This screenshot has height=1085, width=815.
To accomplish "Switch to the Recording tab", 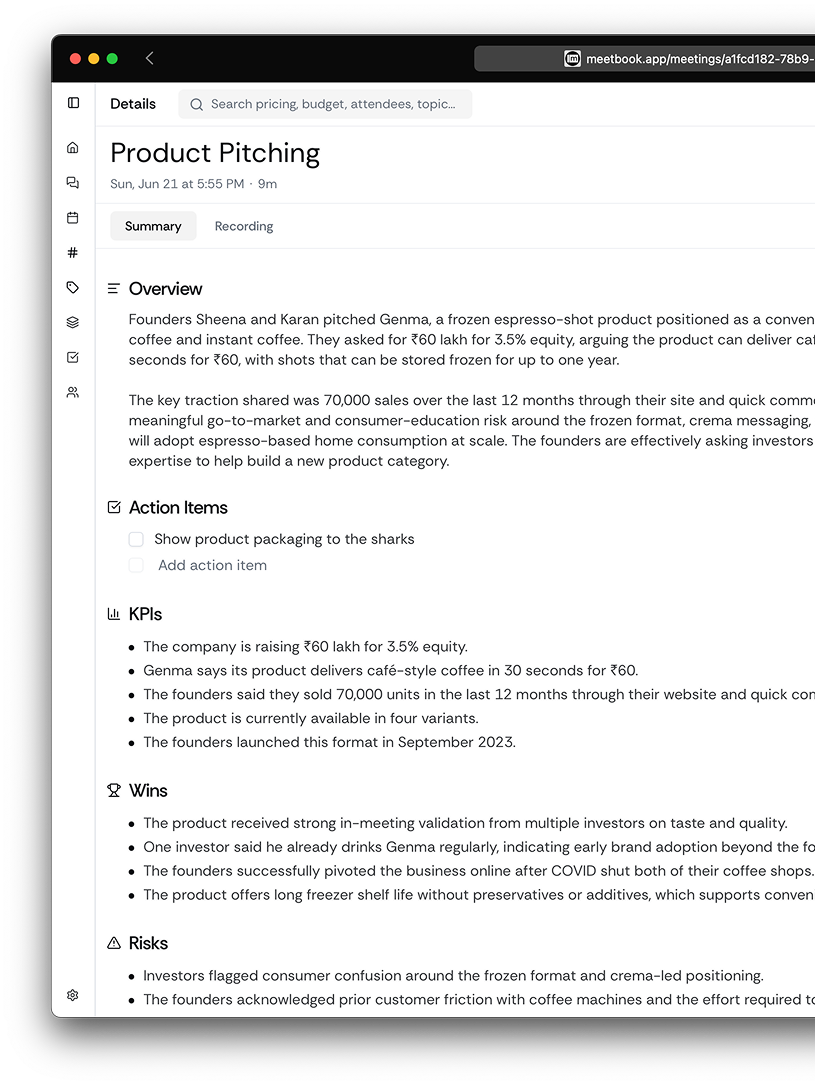I will (x=244, y=226).
